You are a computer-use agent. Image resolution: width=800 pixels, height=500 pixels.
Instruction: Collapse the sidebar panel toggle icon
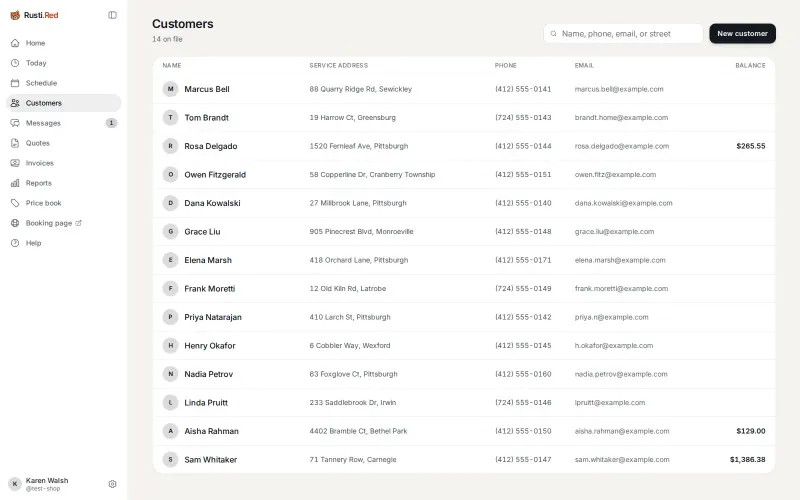pyautogui.click(x=112, y=15)
